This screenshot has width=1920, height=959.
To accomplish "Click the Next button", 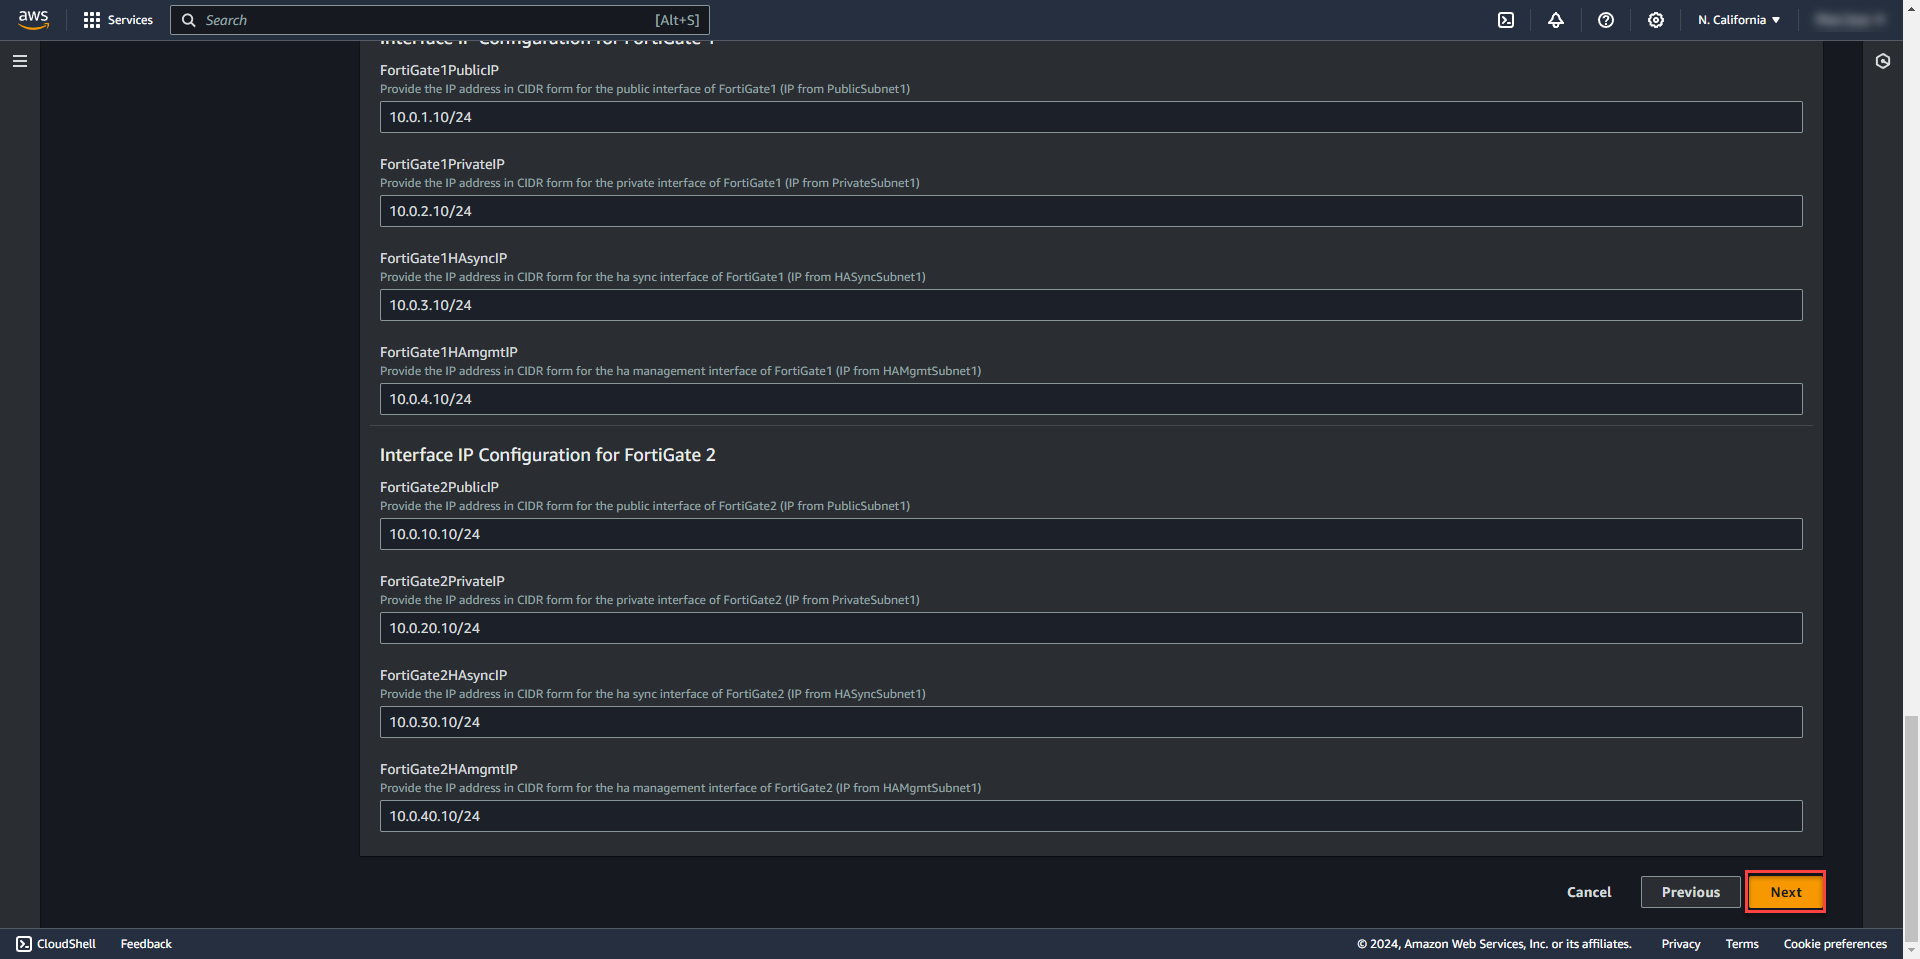I will (x=1786, y=892).
